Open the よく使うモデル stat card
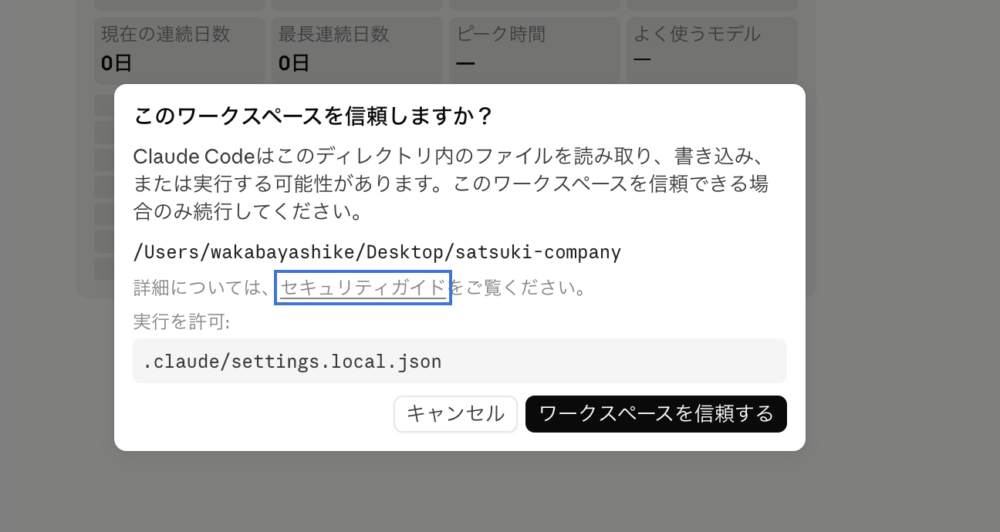Viewport: 1000px width, 532px height. (710, 48)
